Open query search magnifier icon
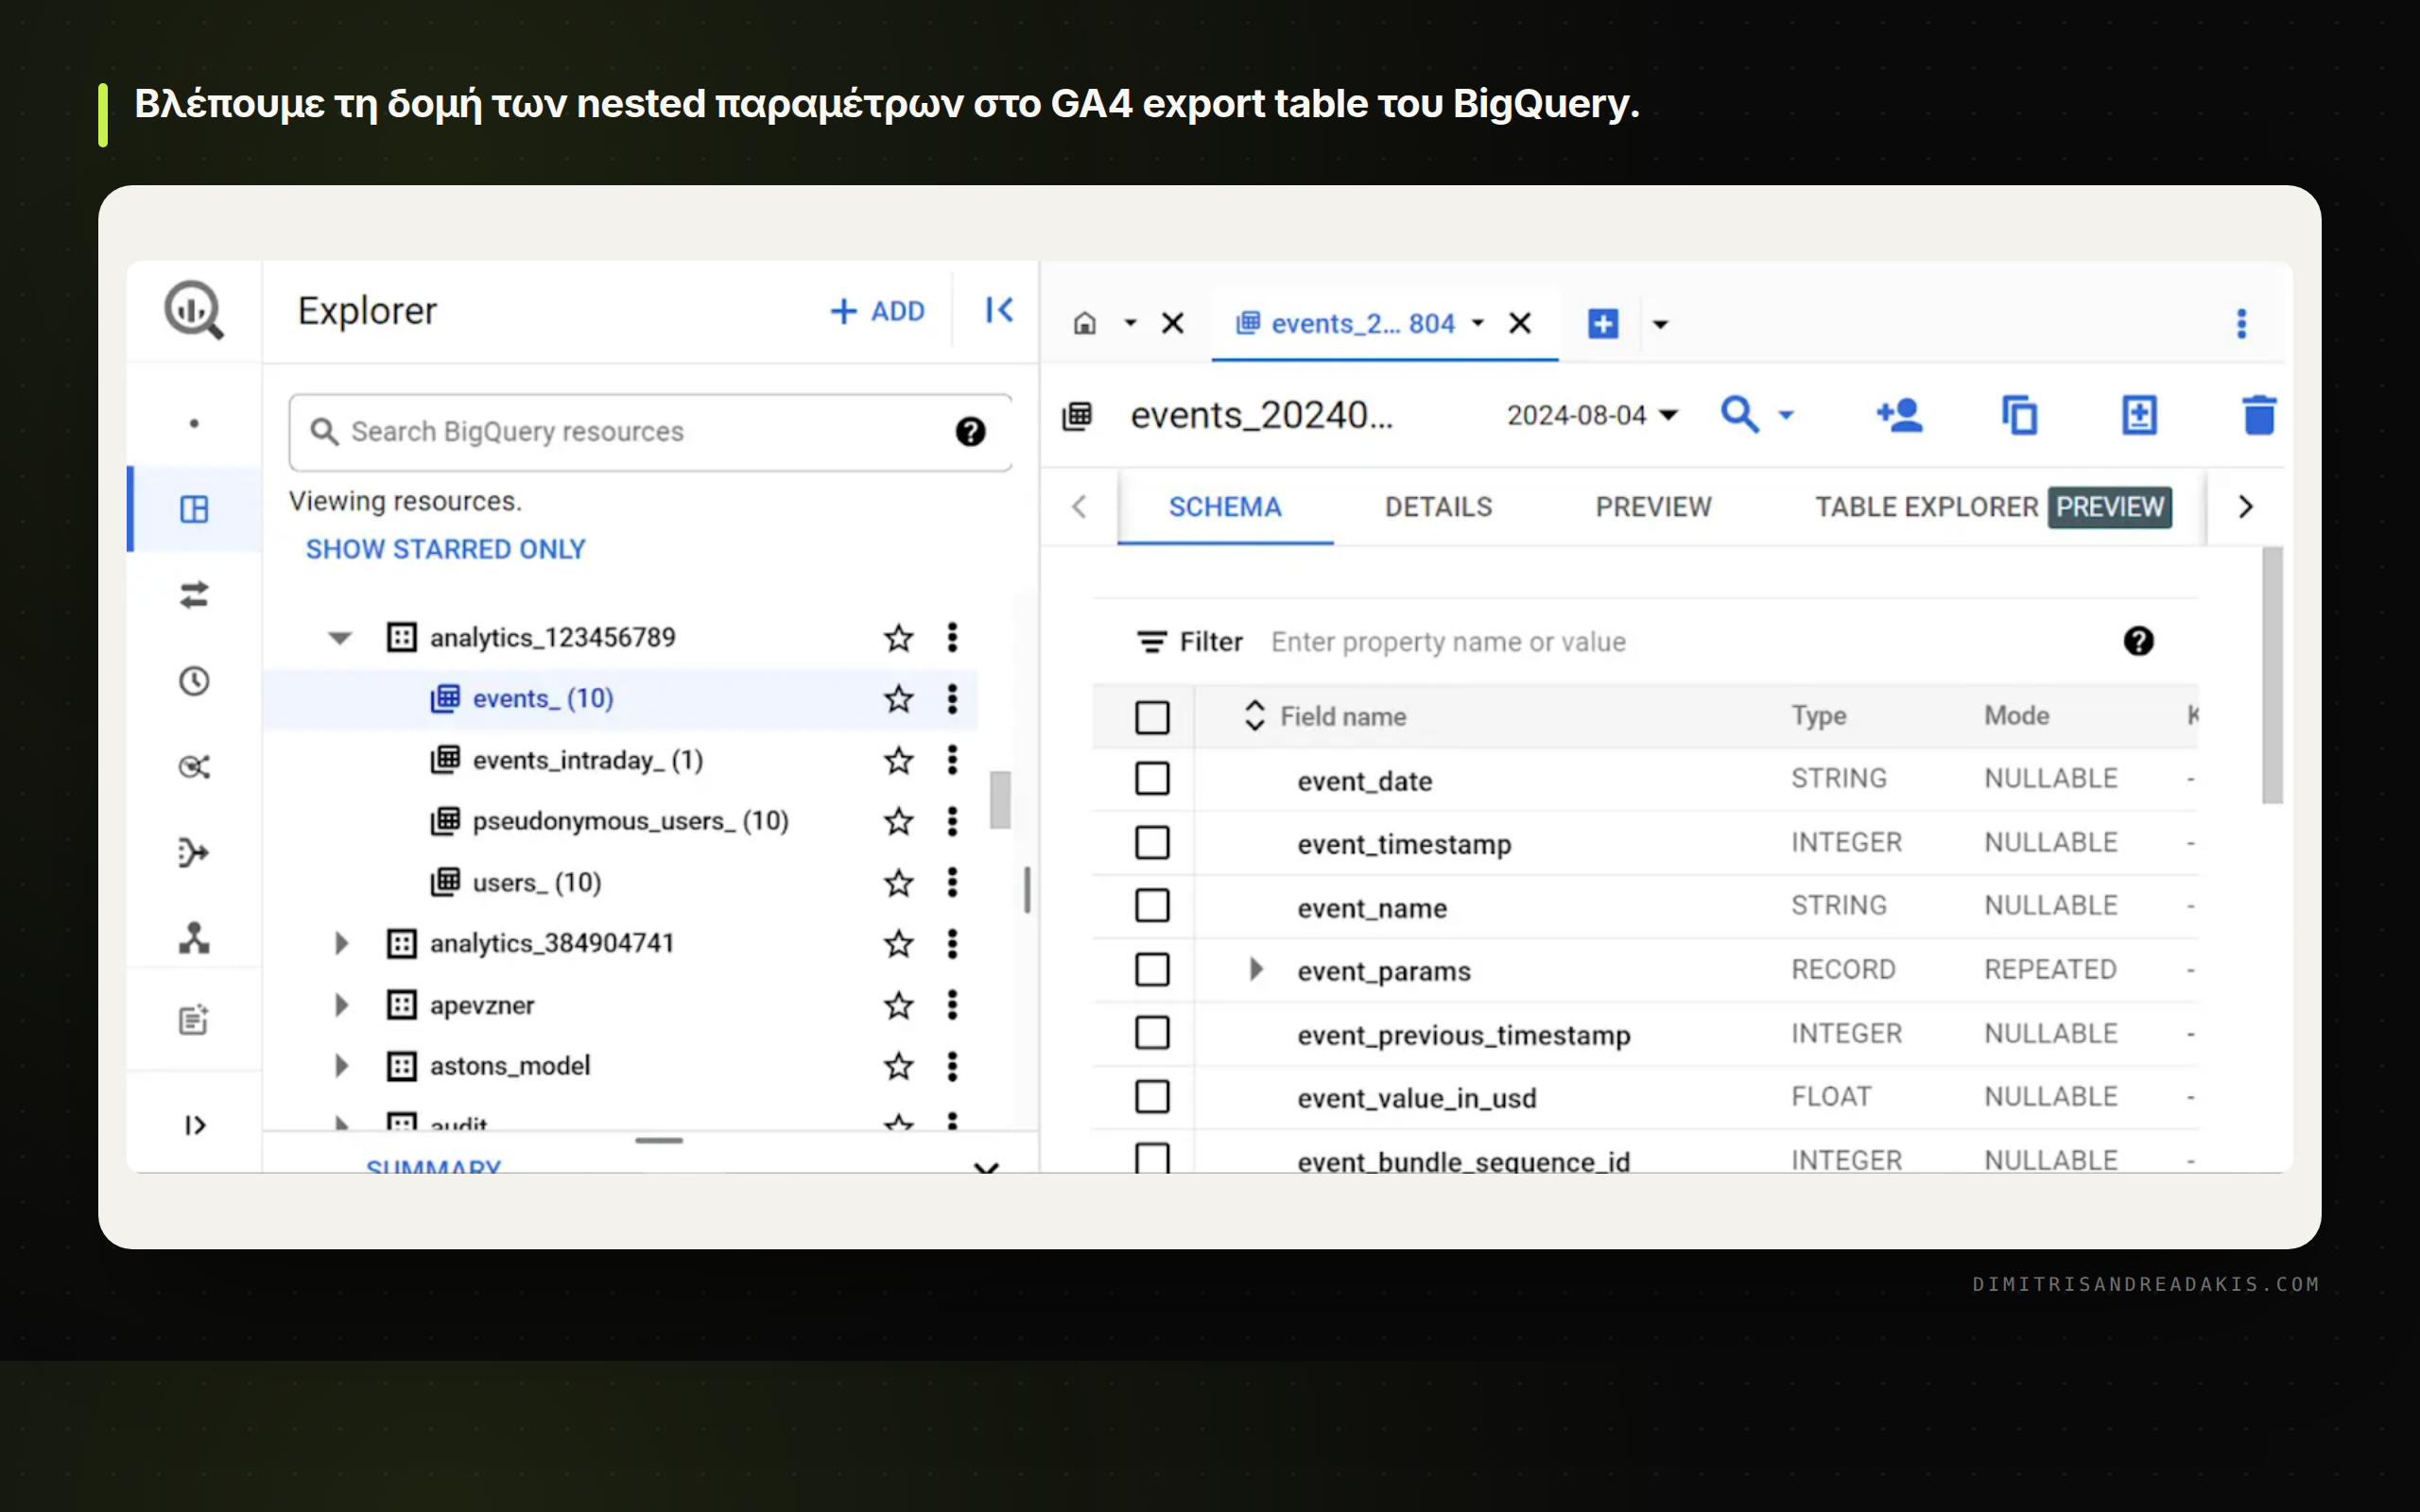The width and height of the screenshot is (2420, 1512). [1739, 414]
